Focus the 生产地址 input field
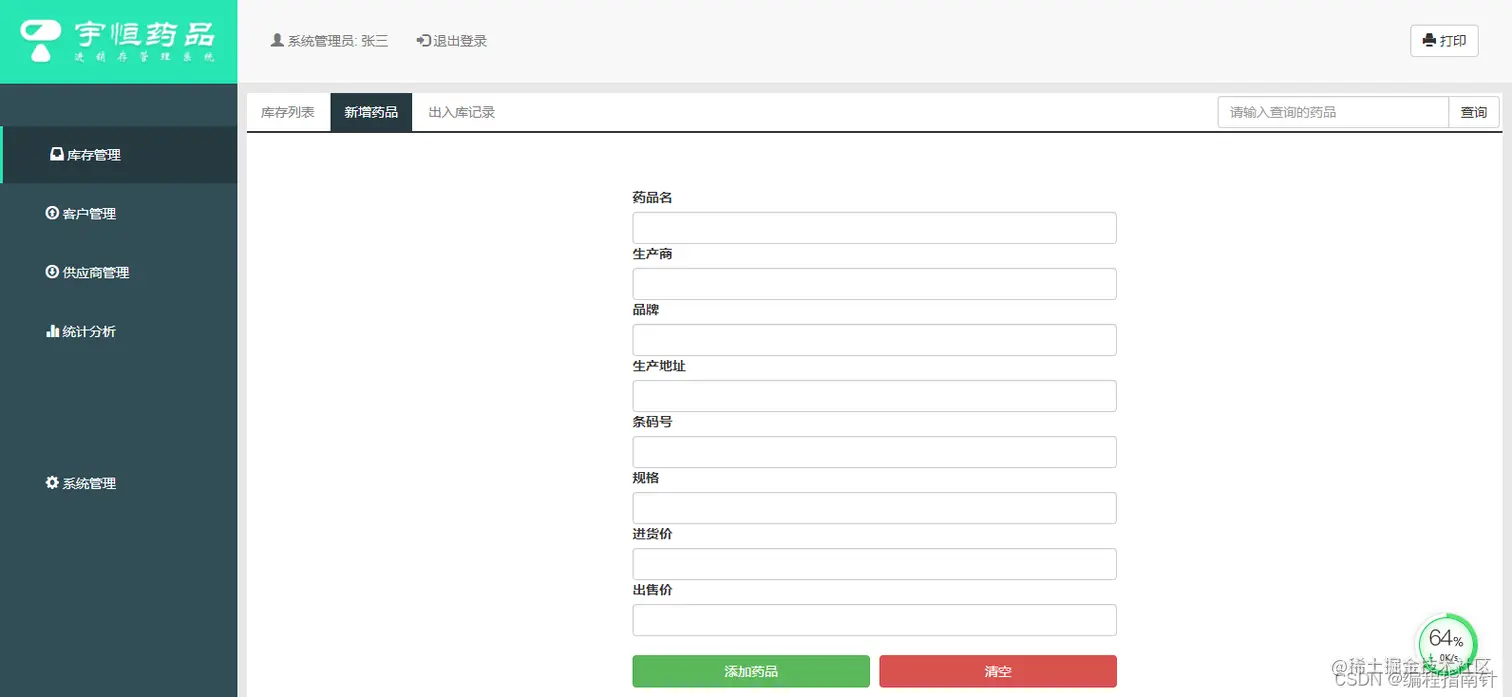Screen dimensions: 1512x697 pos(875,396)
